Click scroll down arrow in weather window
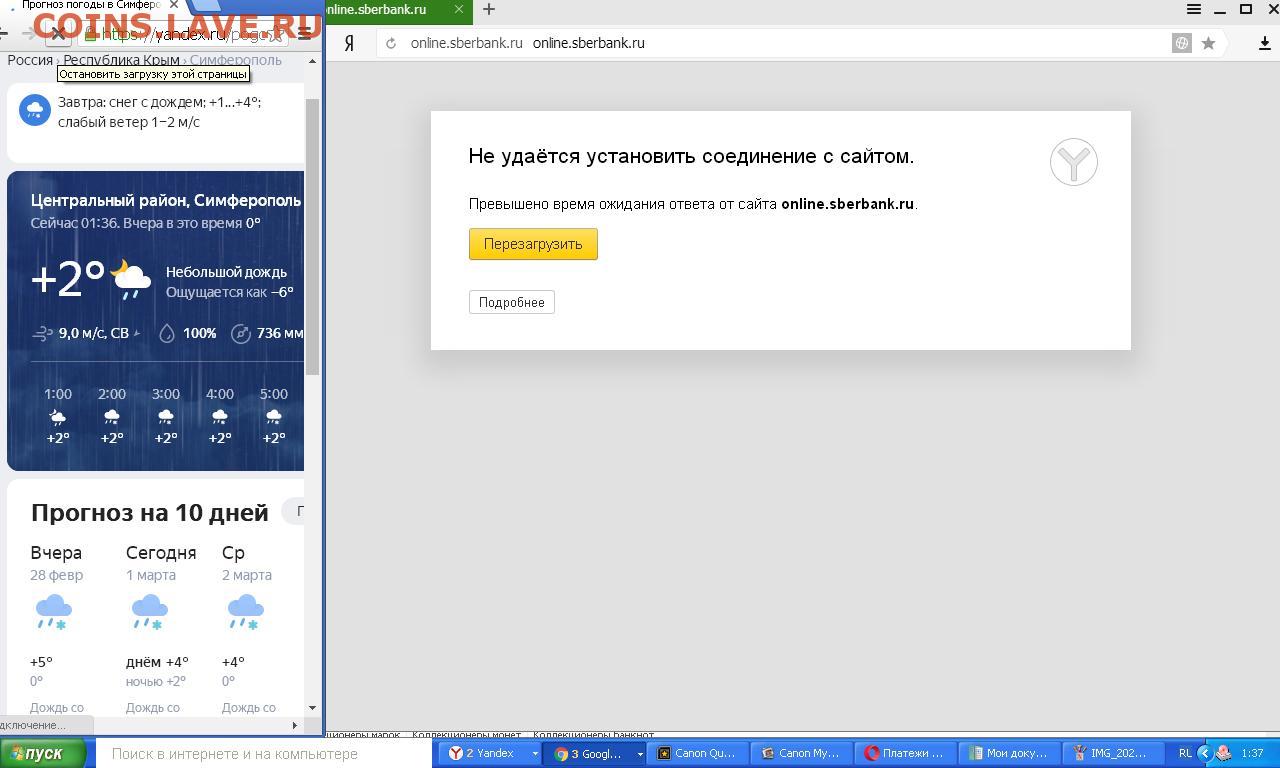Screen dimensions: 1280x768 tap(312, 707)
